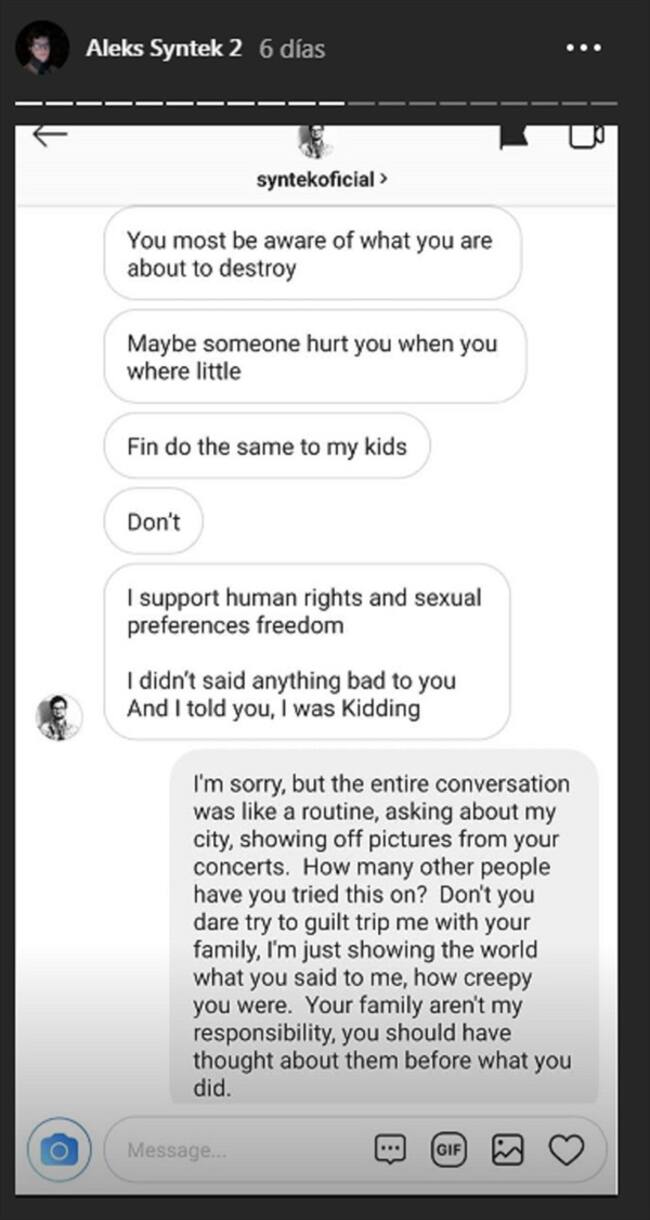Start a video call with camera icon
Image resolution: width=650 pixels, height=1220 pixels.
pos(586,137)
